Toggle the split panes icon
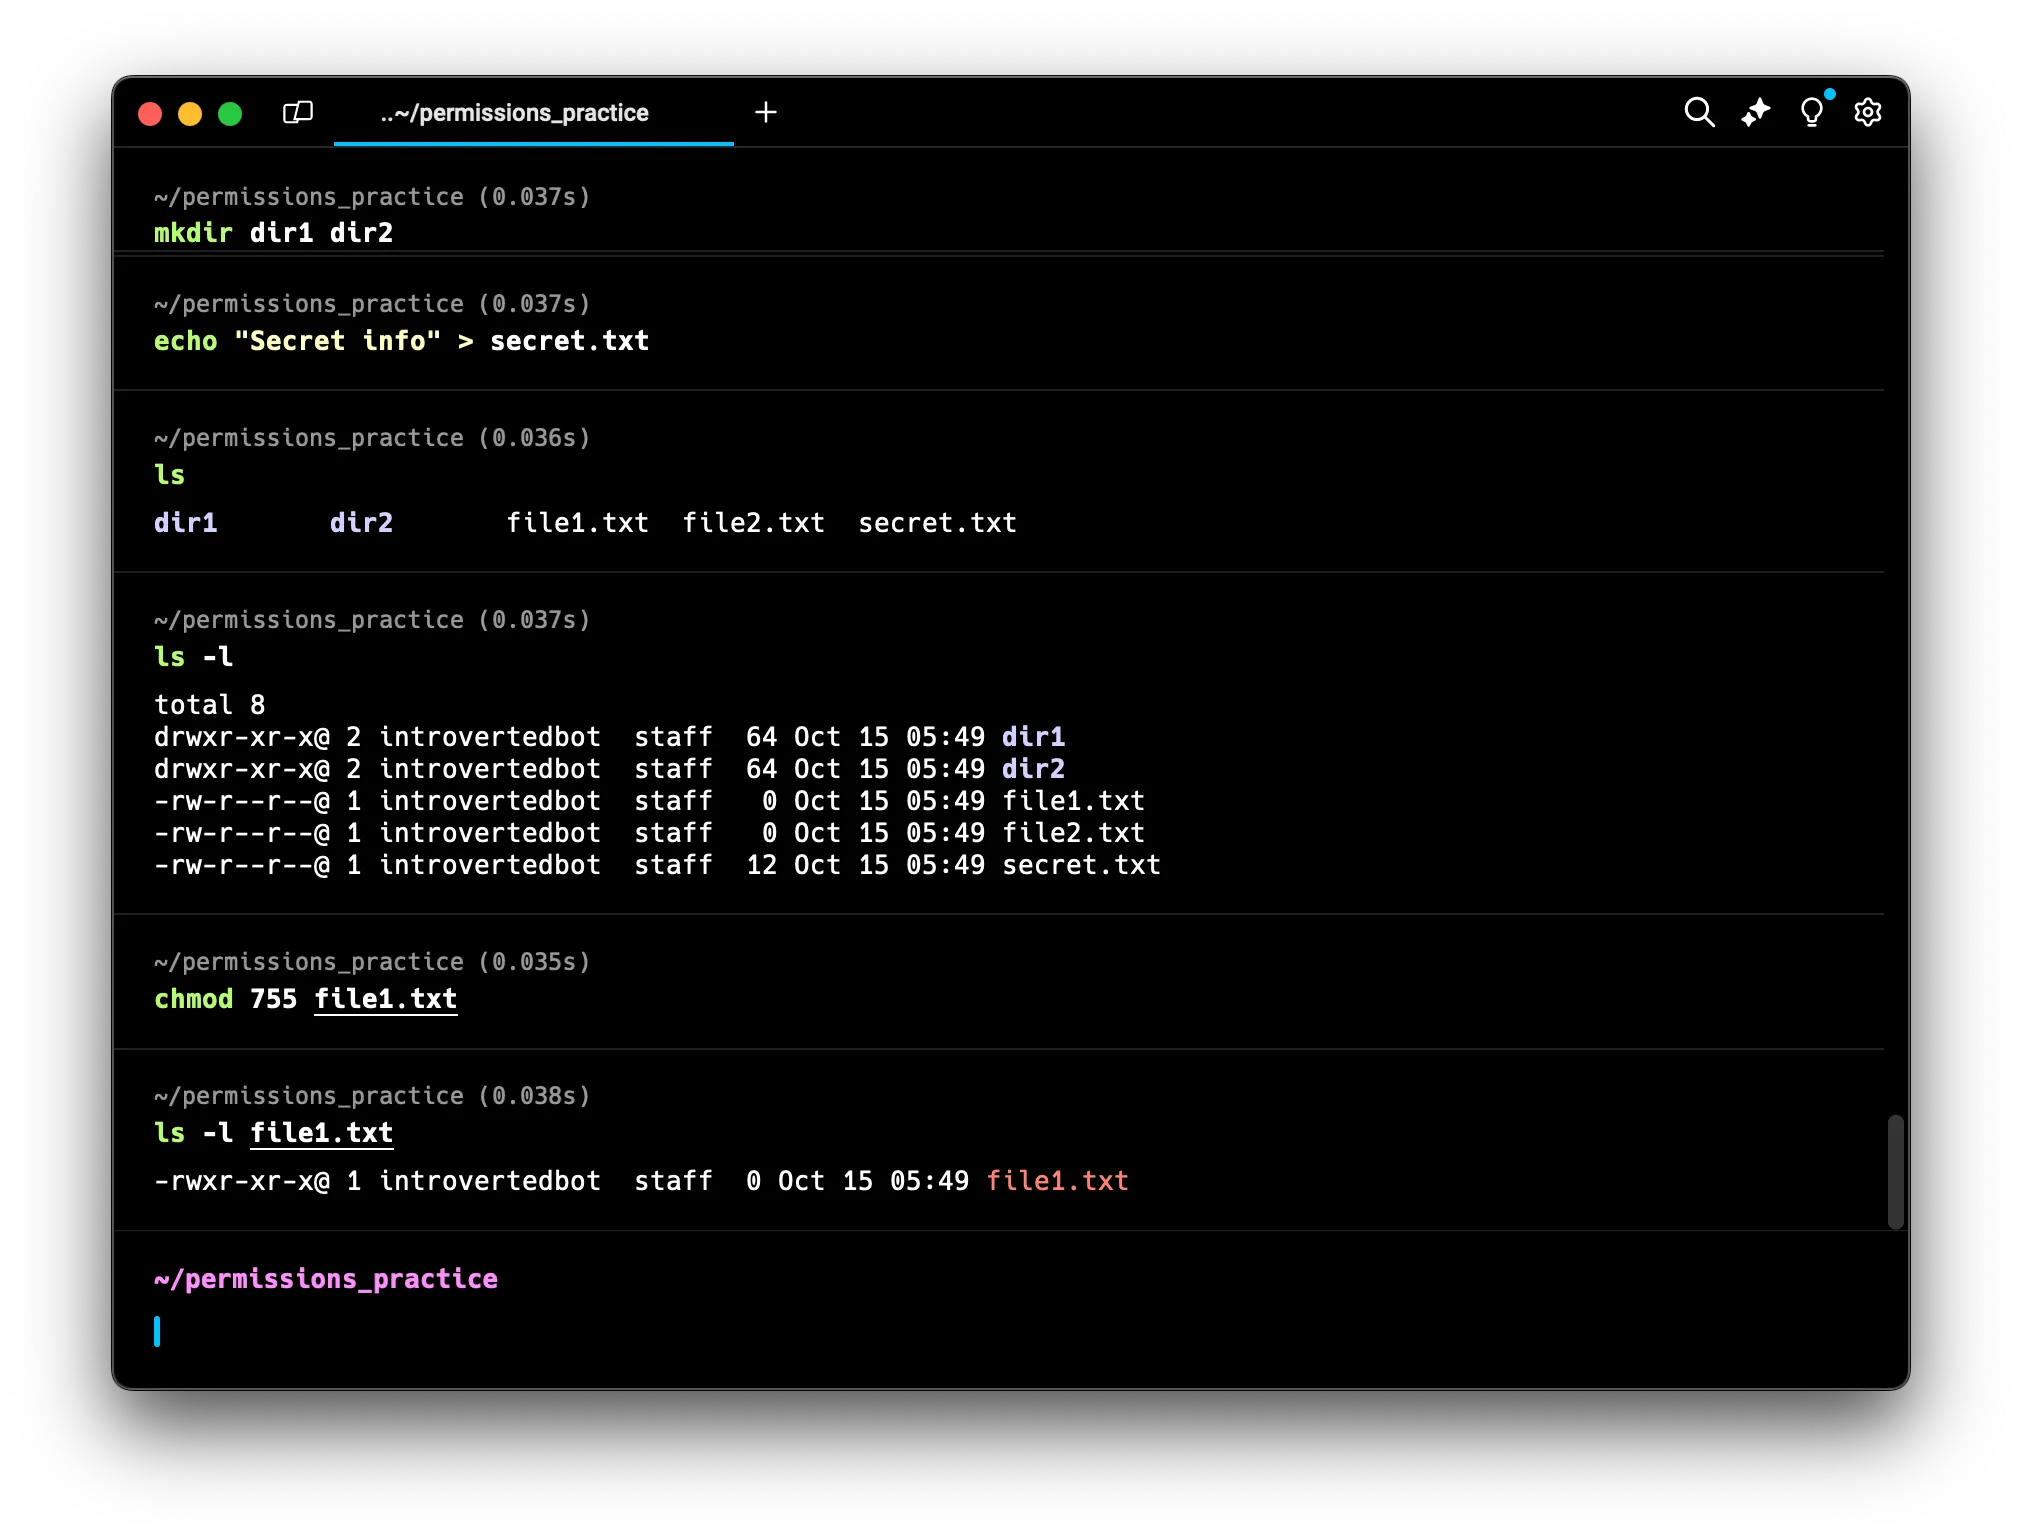Viewport: 2022px width, 1538px height. (298, 112)
